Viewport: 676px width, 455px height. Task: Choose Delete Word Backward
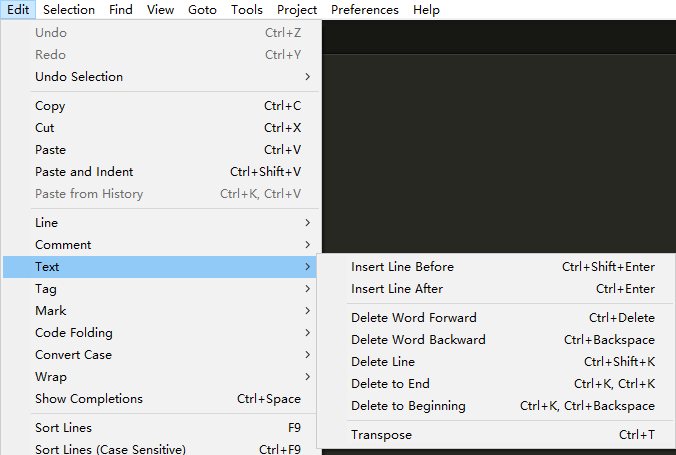[496, 340]
